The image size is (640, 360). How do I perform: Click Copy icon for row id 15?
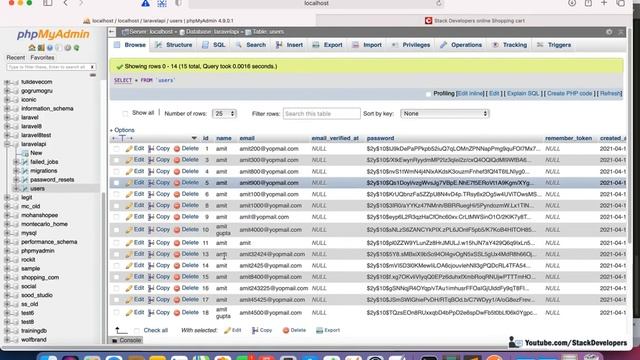coord(151,277)
